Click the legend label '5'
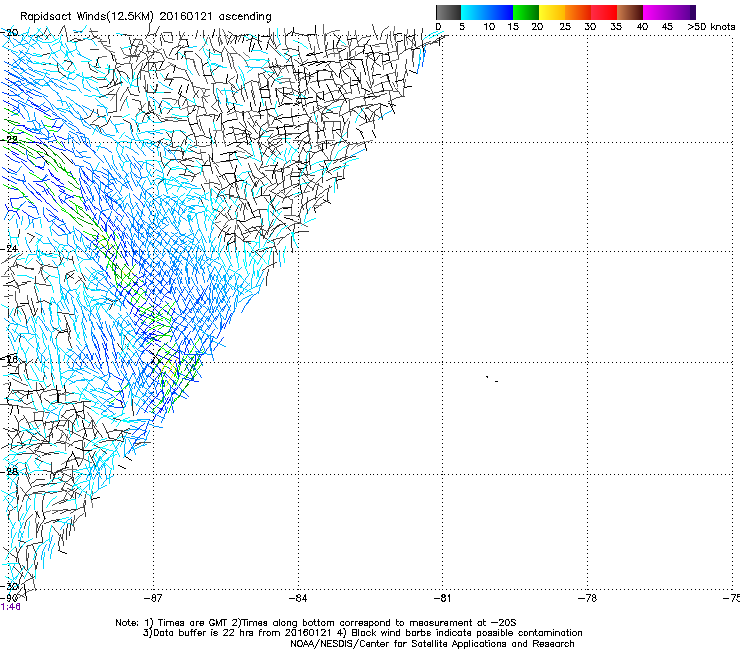Viewport: 740px width, 650px height. (462, 27)
